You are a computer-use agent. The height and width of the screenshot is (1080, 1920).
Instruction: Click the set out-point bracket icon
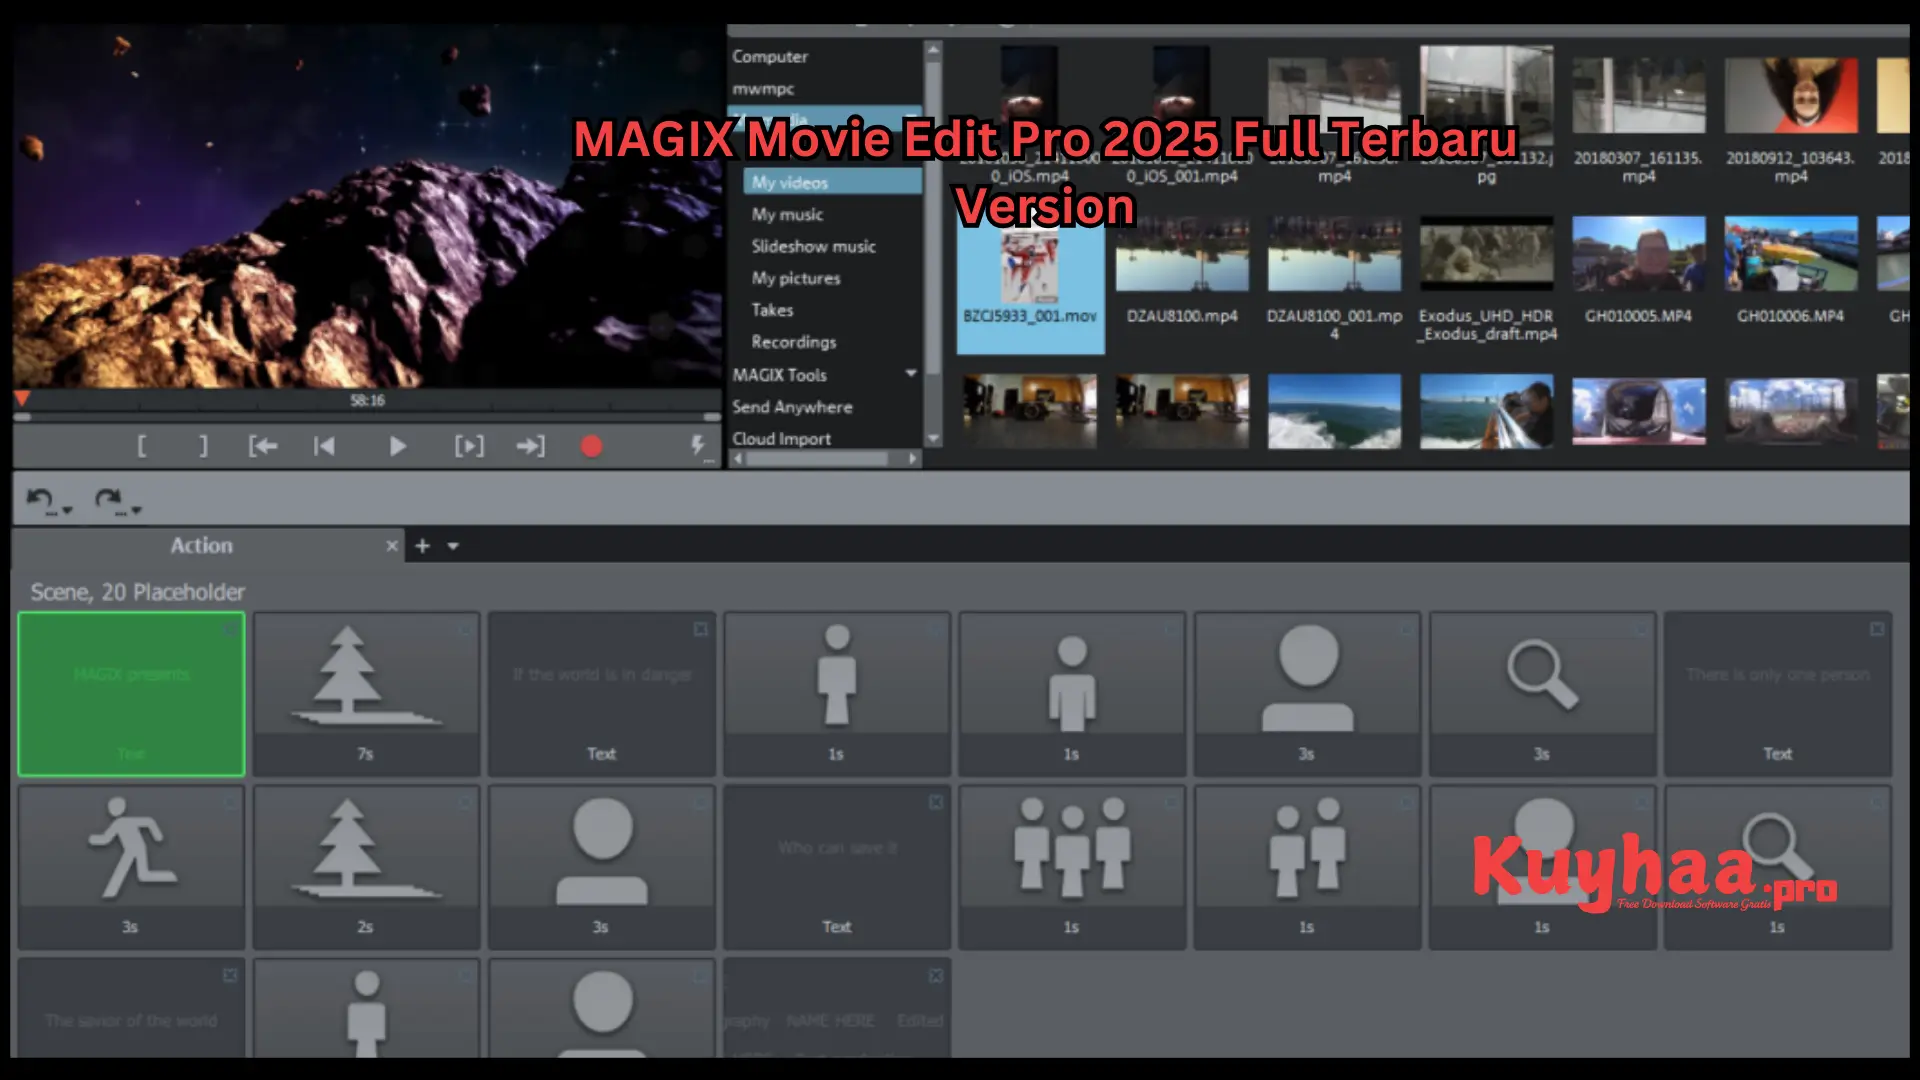coord(203,446)
